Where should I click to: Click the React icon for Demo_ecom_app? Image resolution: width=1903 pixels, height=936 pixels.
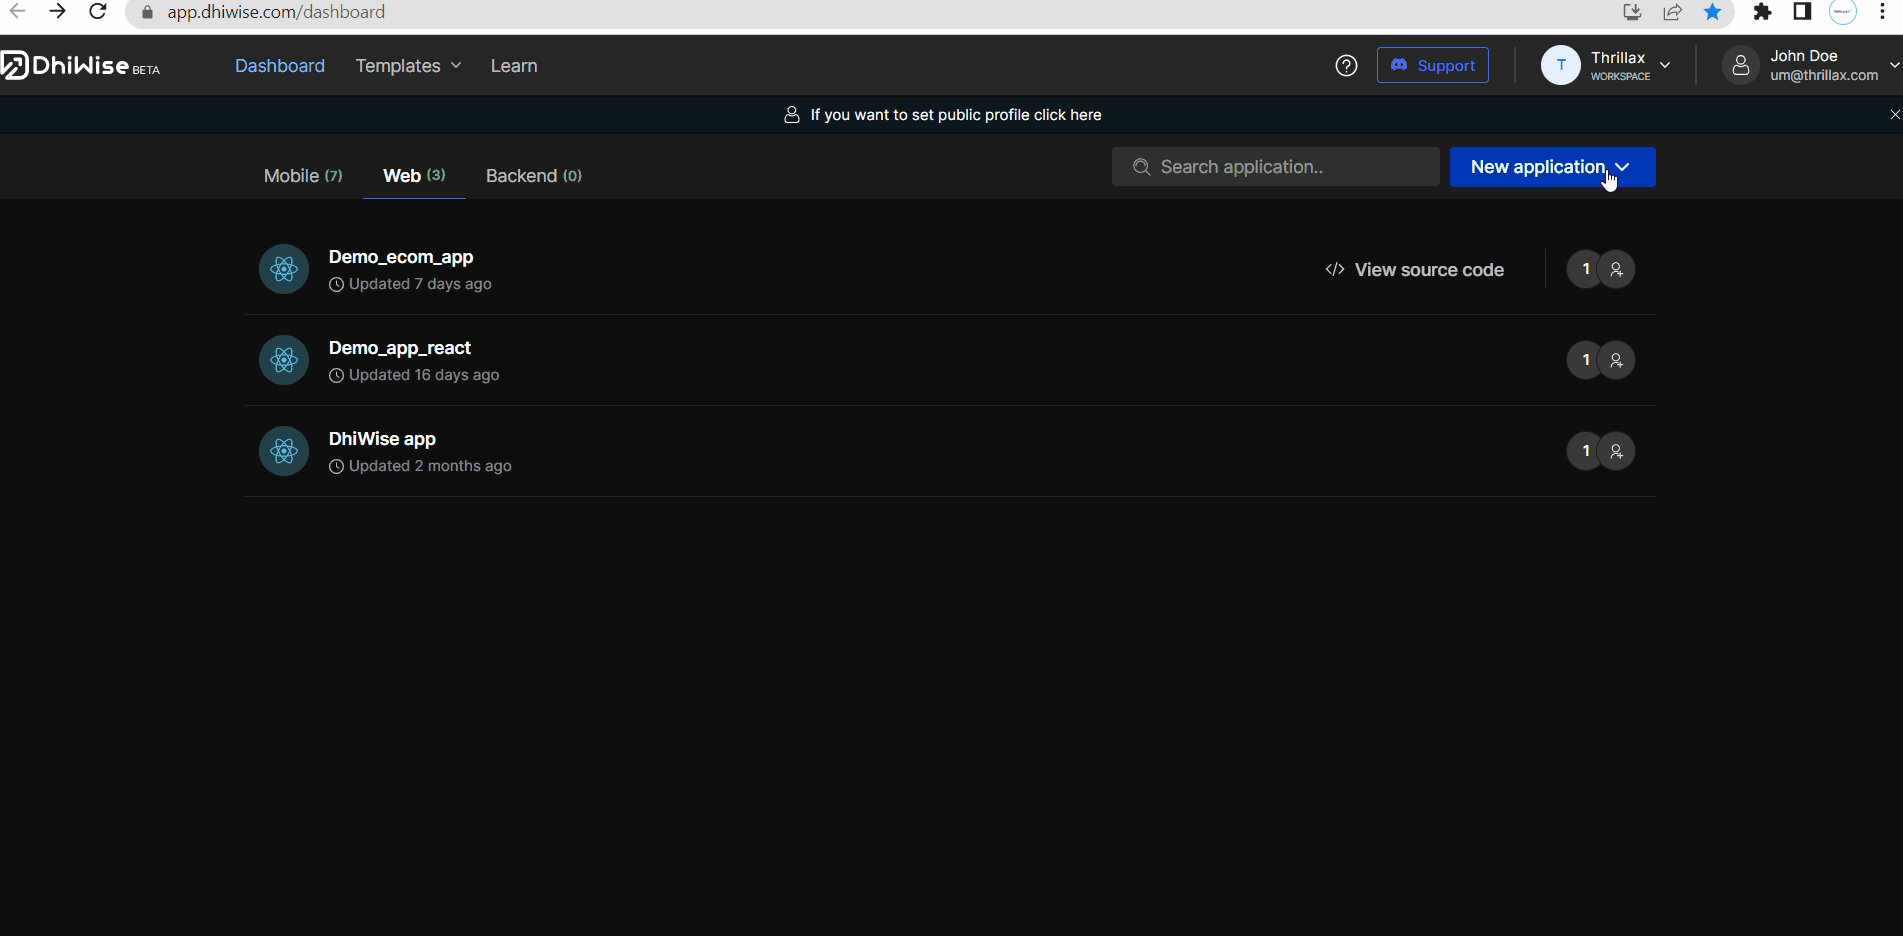click(284, 269)
